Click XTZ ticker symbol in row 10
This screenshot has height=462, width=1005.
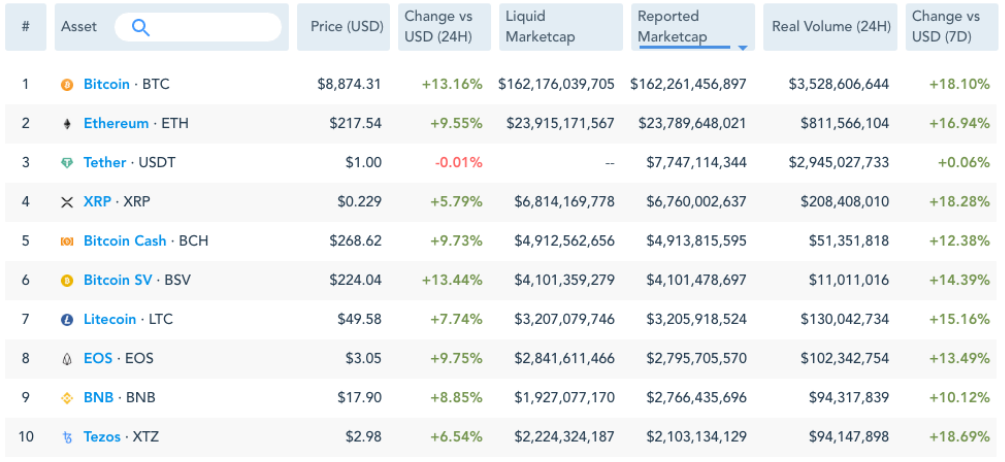[145, 436]
